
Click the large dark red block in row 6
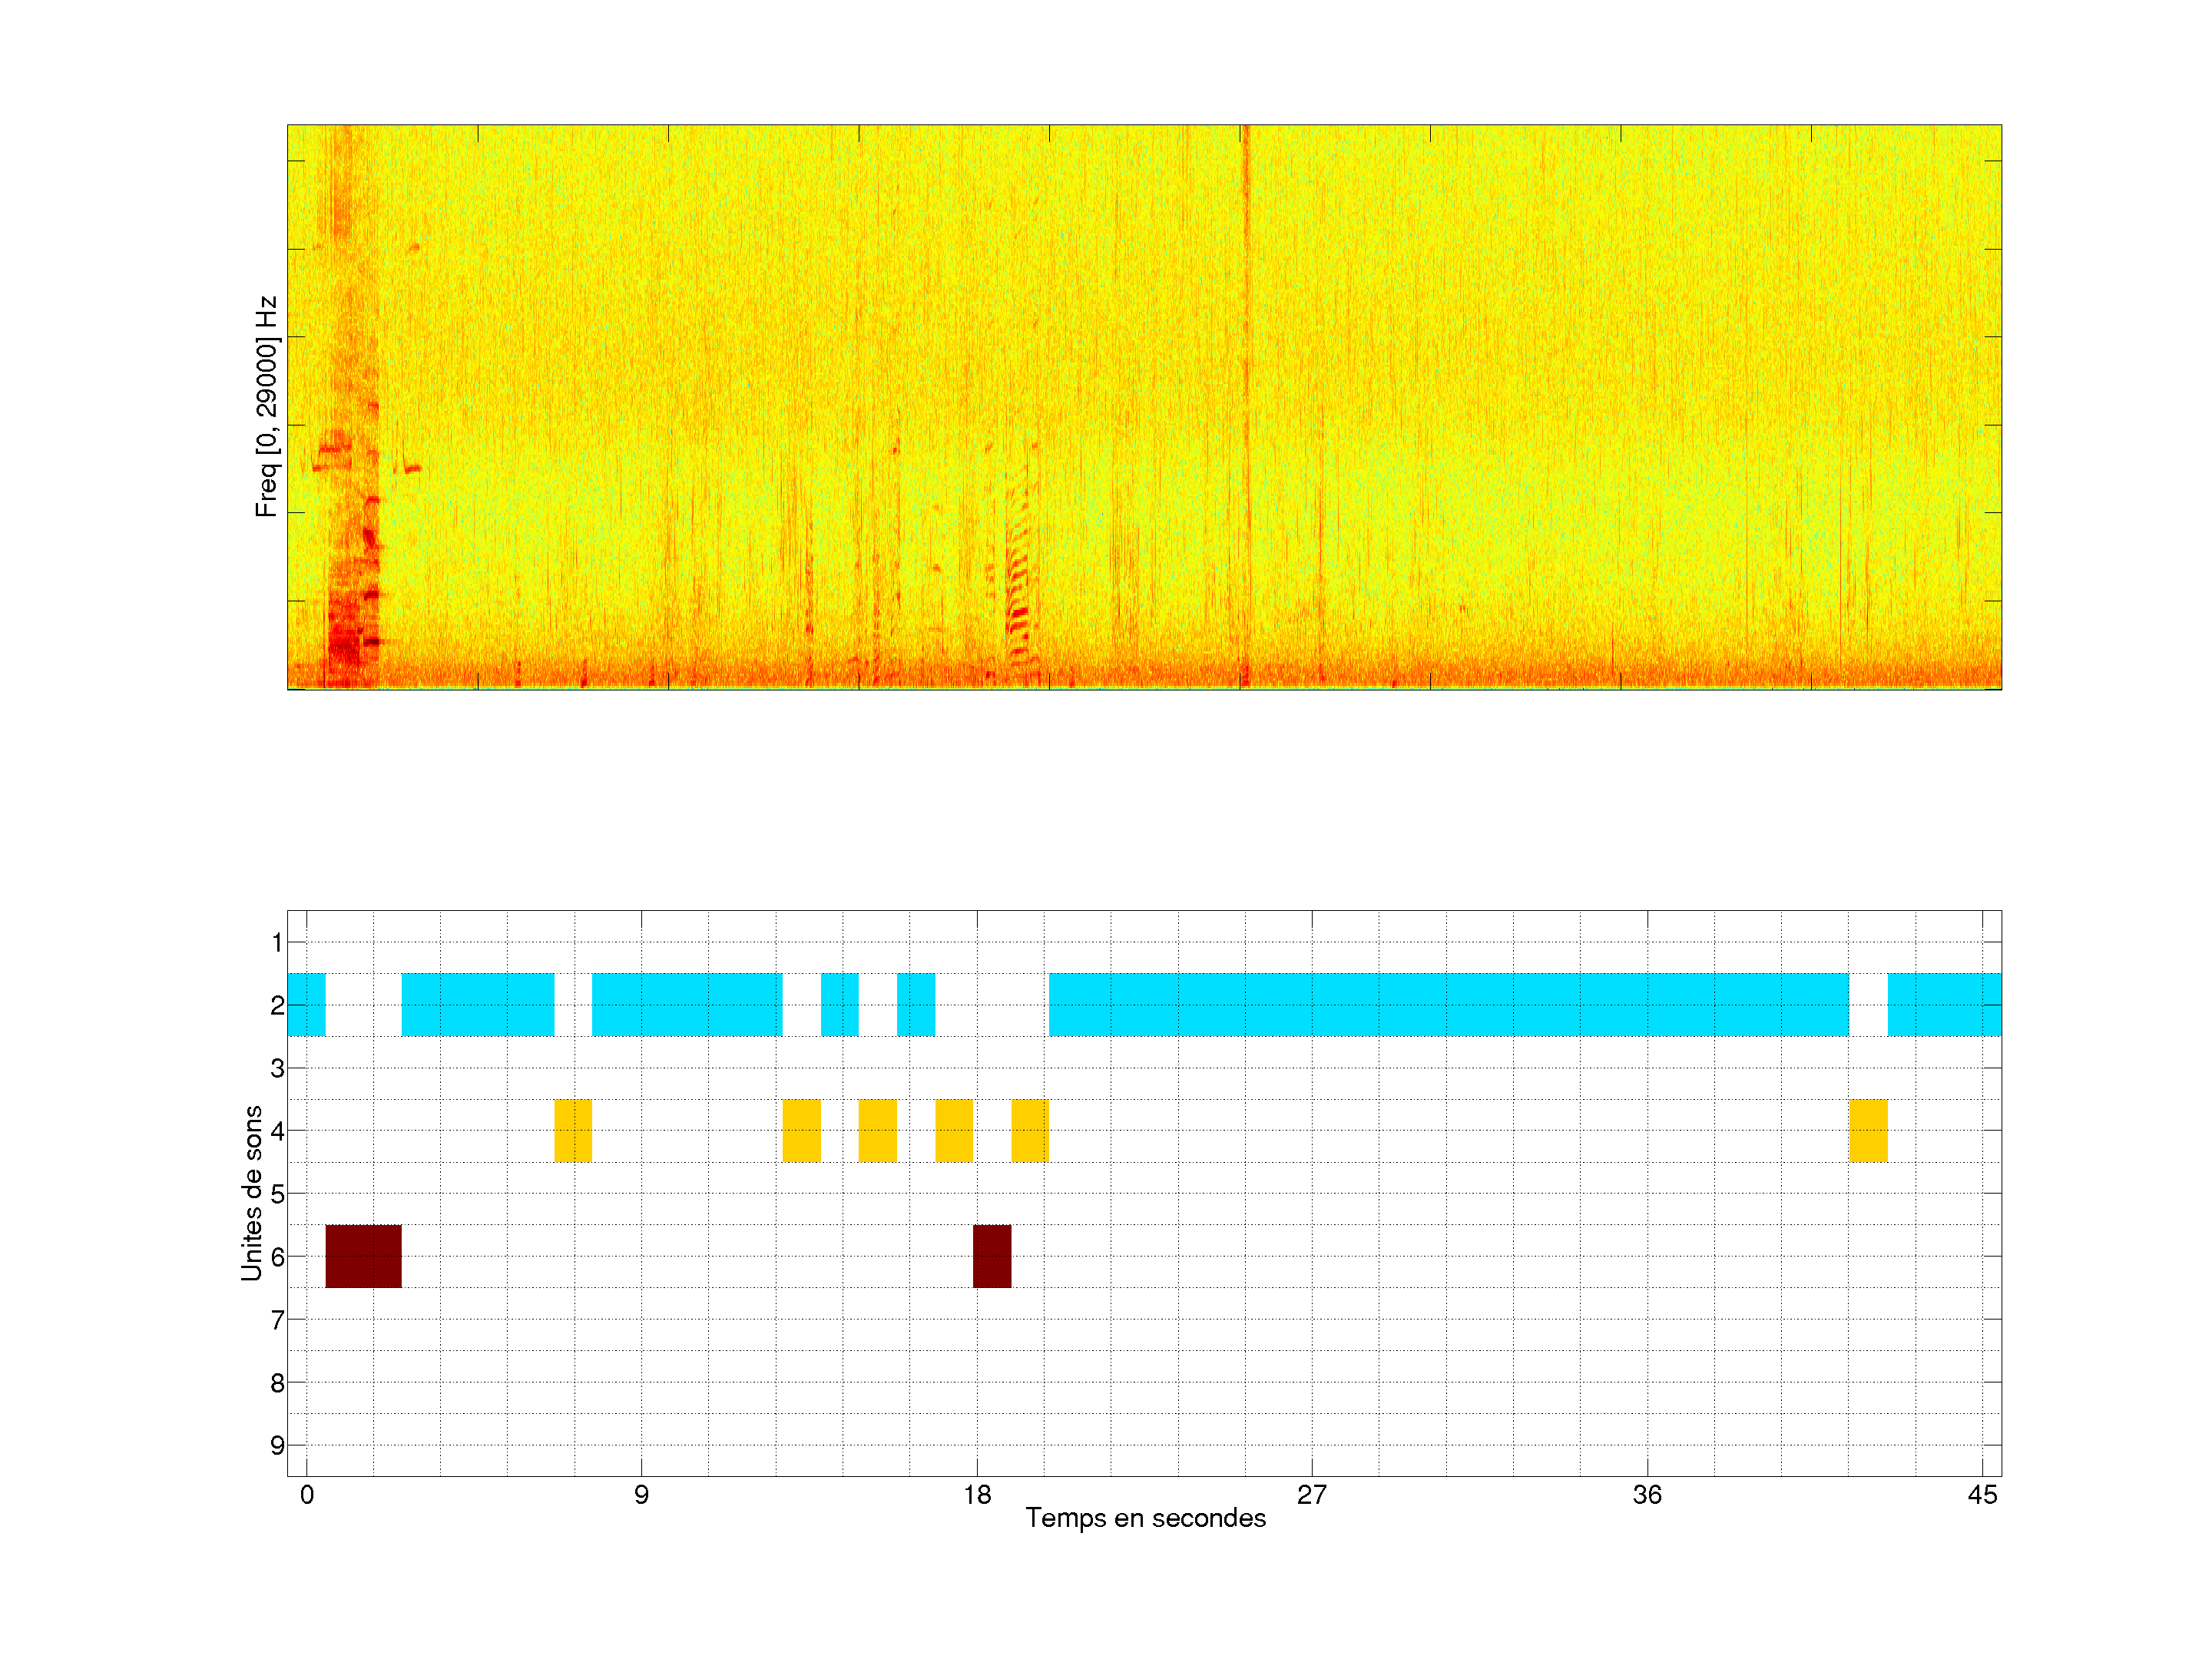(x=363, y=1256)
